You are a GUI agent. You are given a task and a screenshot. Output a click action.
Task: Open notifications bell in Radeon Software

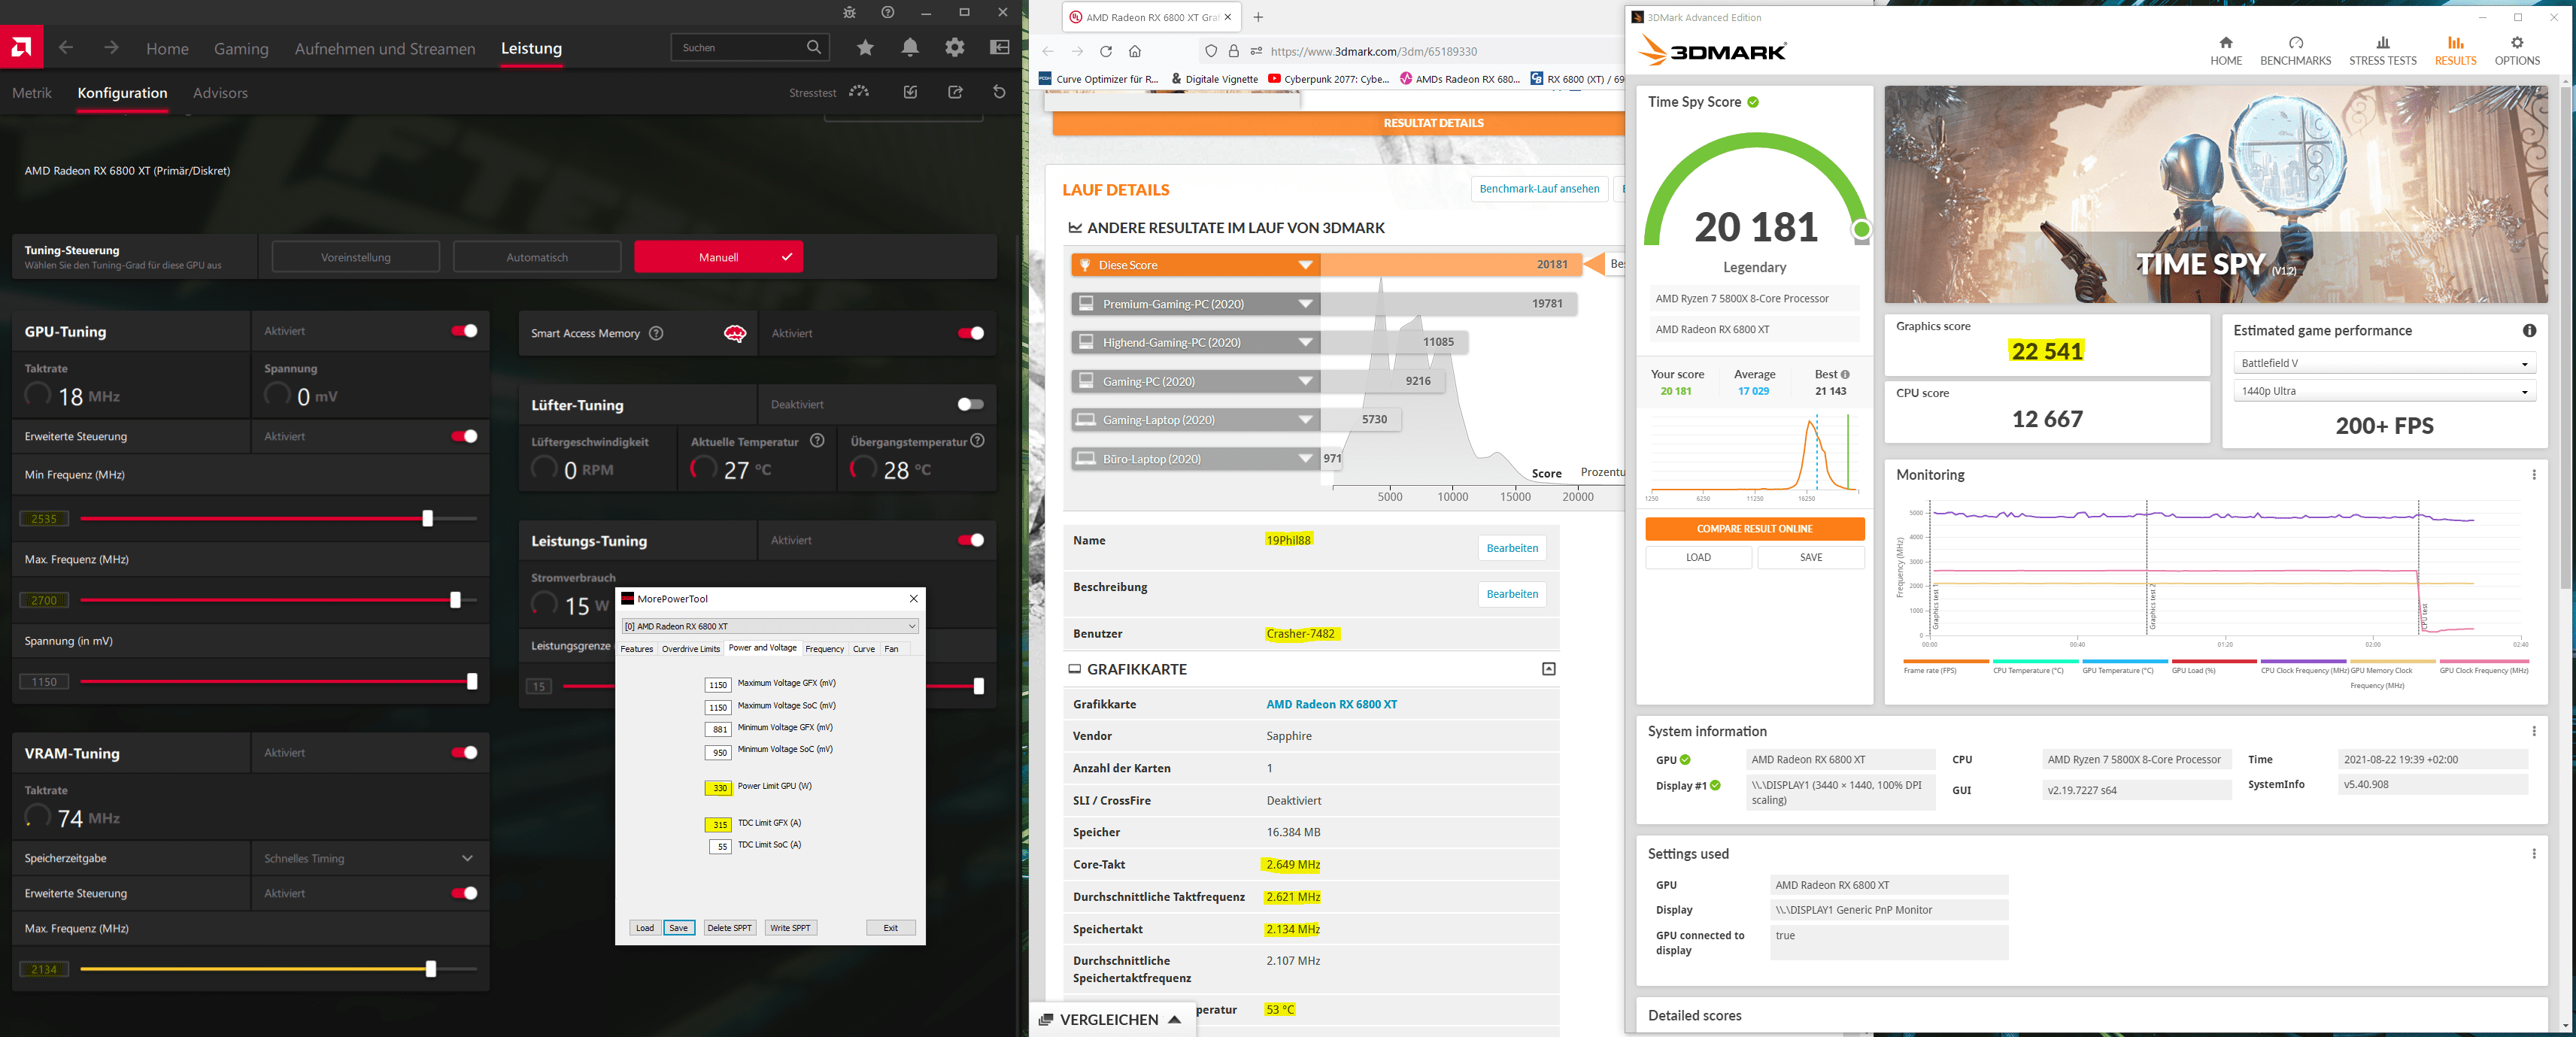coord(910,48)
